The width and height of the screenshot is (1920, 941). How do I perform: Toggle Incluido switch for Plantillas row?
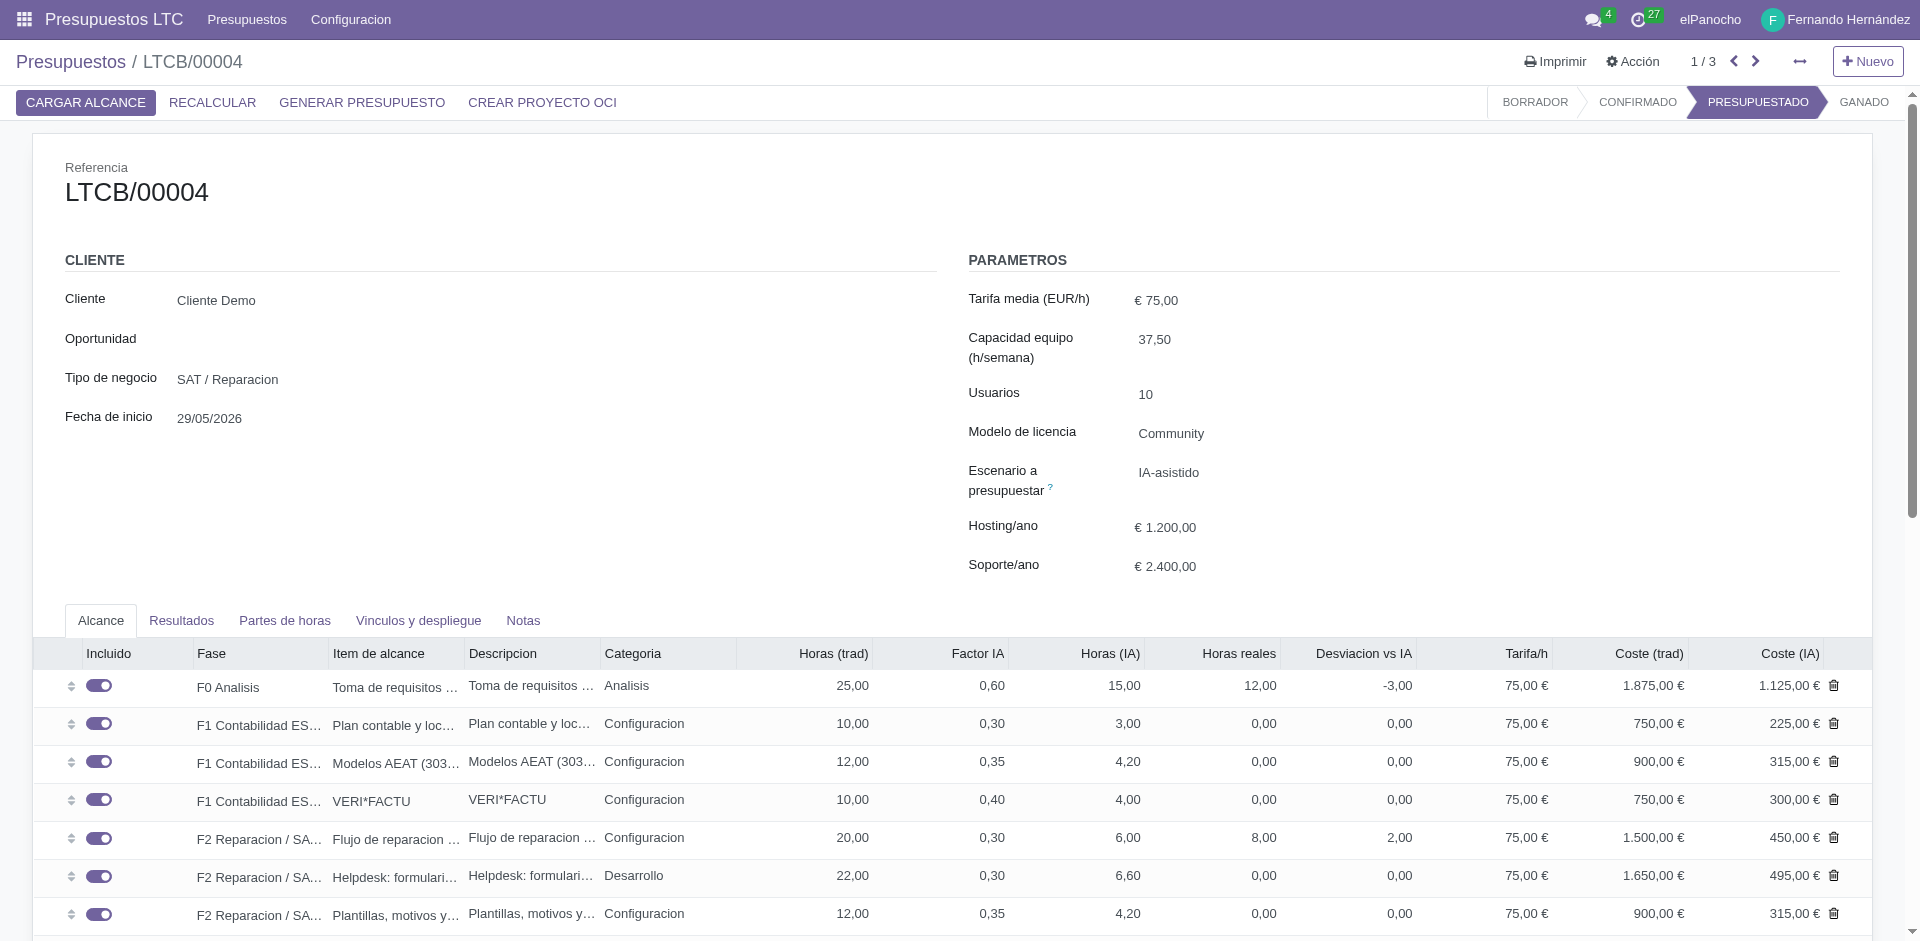pos(99,914)
